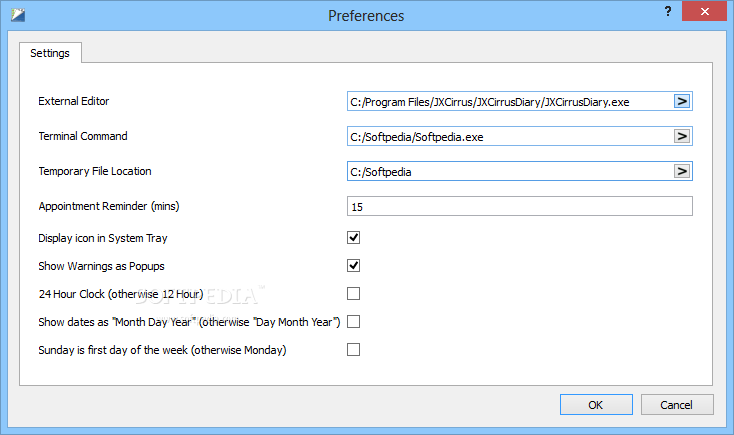Close the Preferences dialog
The height and width of the screenshot is (435, 734).
[x=705, y=12]
